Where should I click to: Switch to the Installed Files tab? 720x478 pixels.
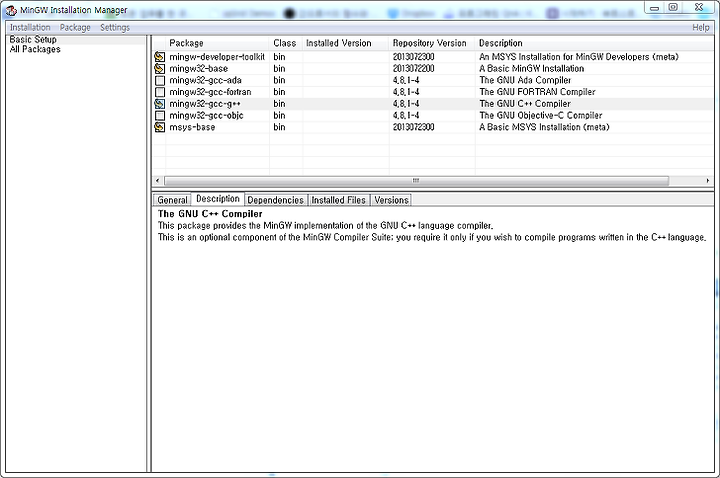click(x=338, y=200)
